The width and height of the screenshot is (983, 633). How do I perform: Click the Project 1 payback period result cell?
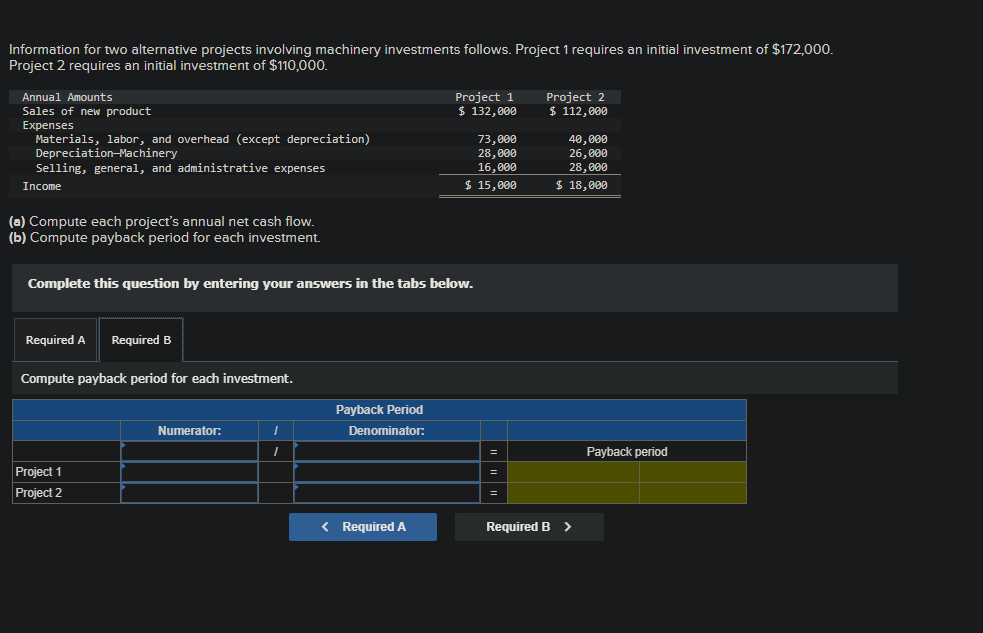[x=573, y=472]
